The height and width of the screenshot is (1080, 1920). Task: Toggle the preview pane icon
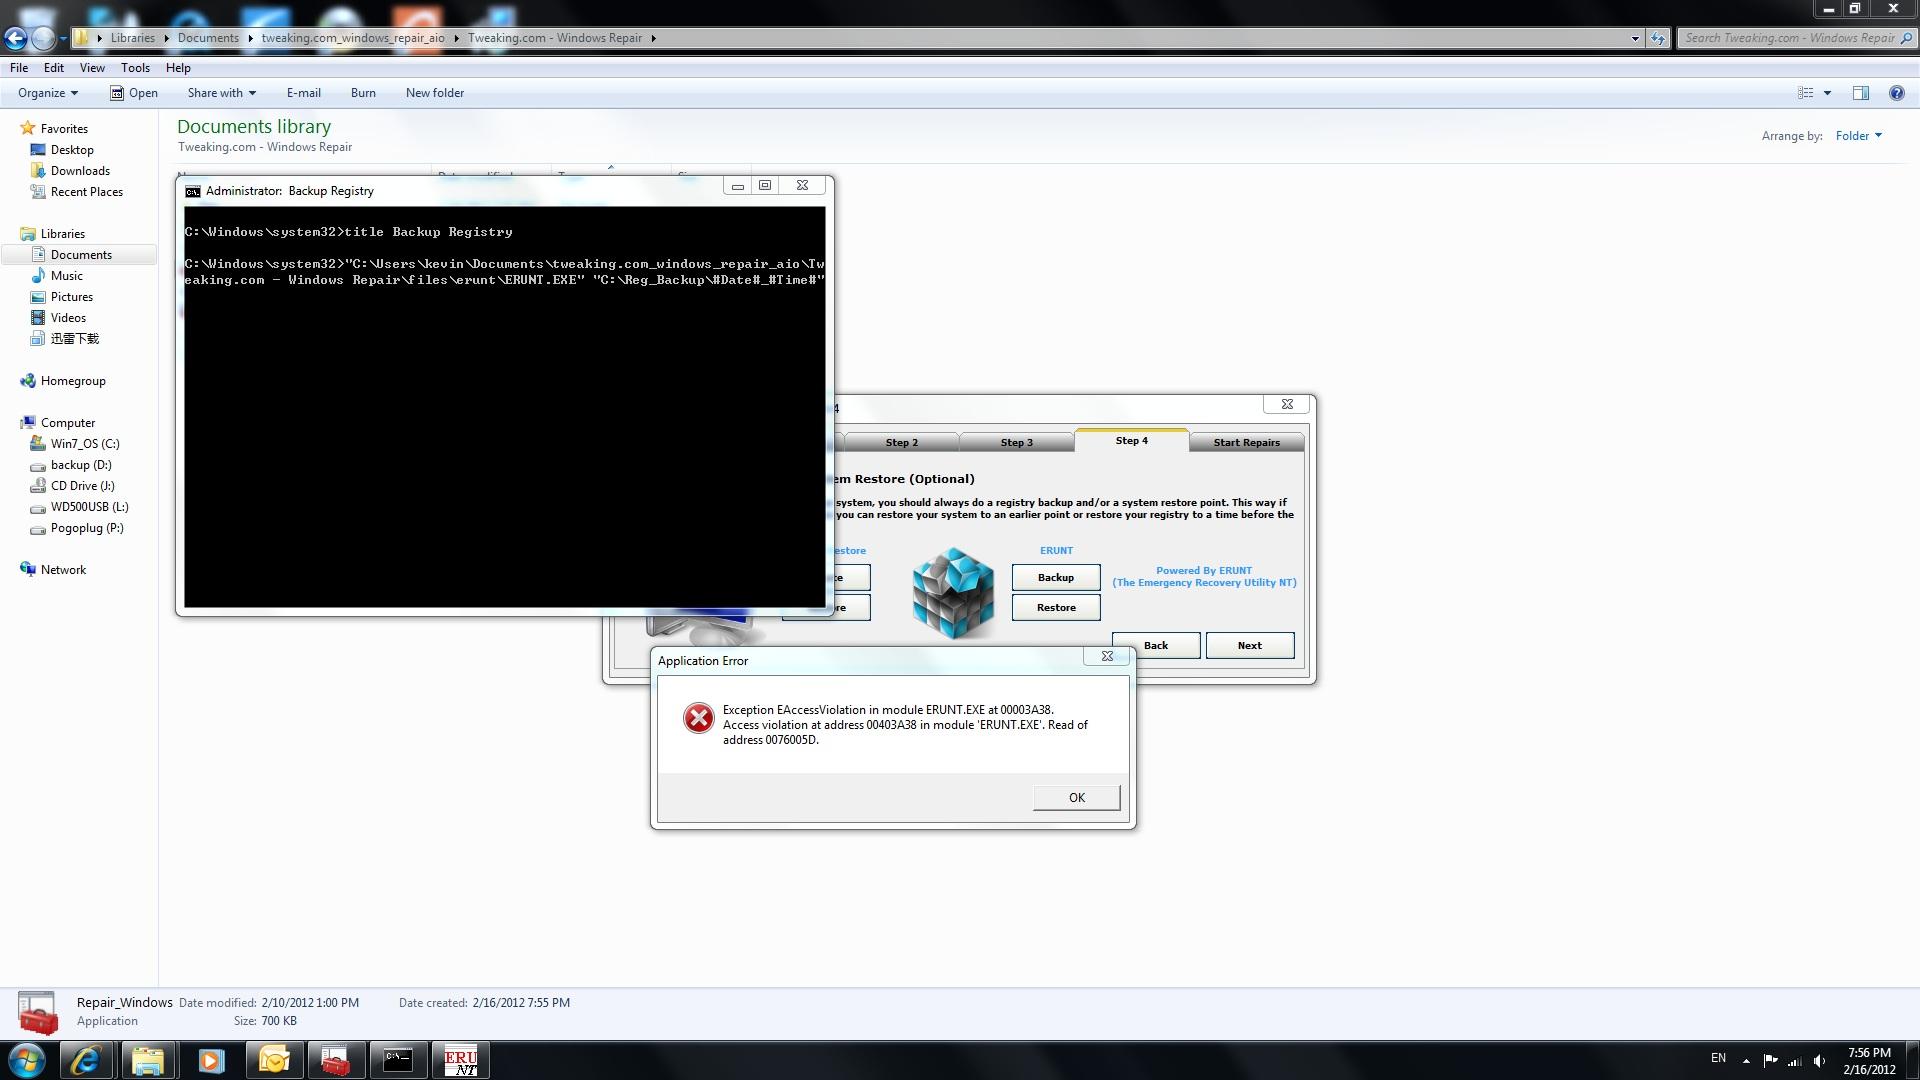coord(1860,93)
